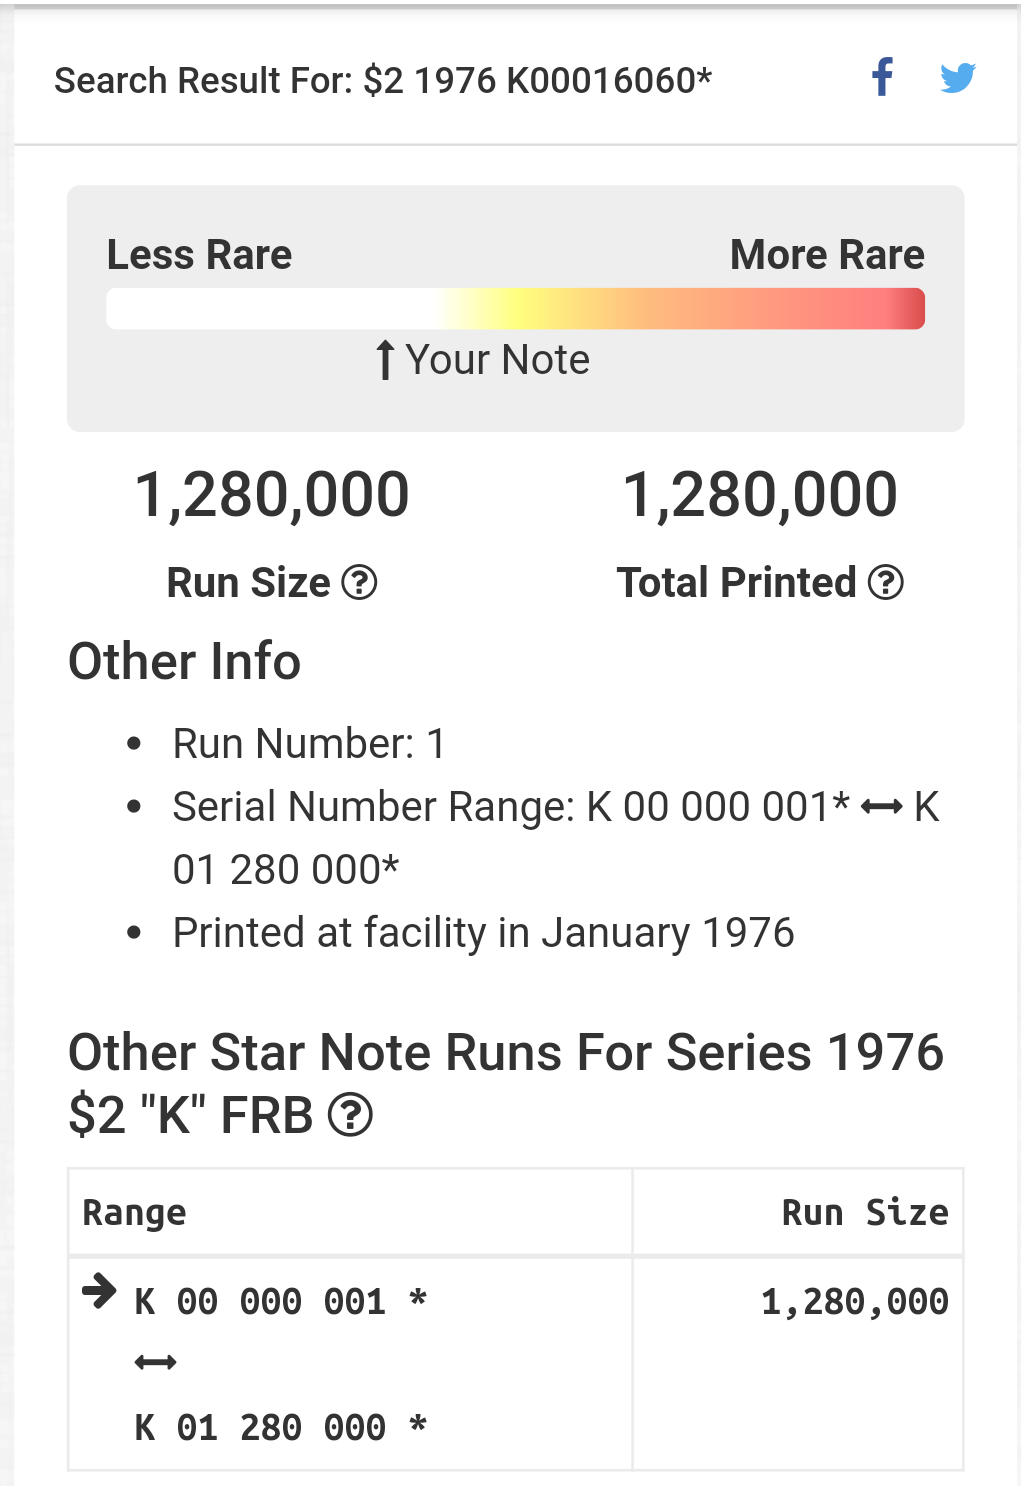Click the 1,280,000 Total Printed figure

coord(760,495)
